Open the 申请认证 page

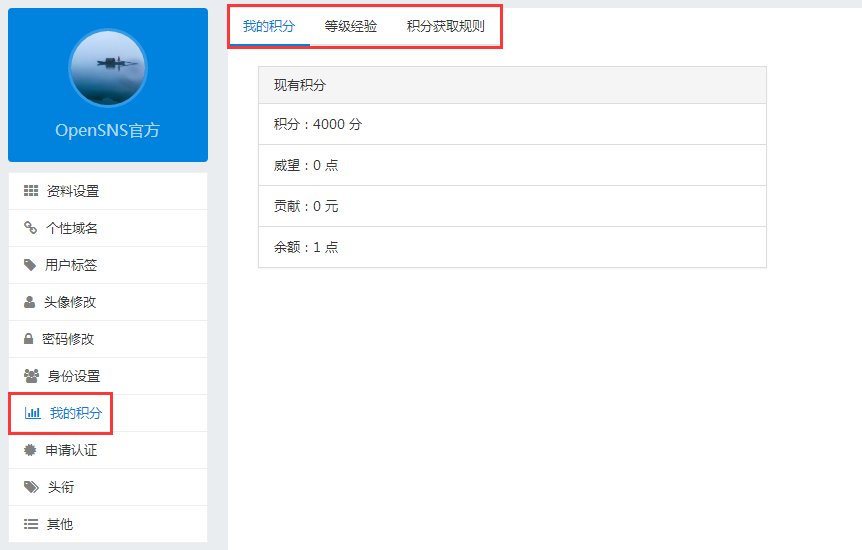click(108, 450)
